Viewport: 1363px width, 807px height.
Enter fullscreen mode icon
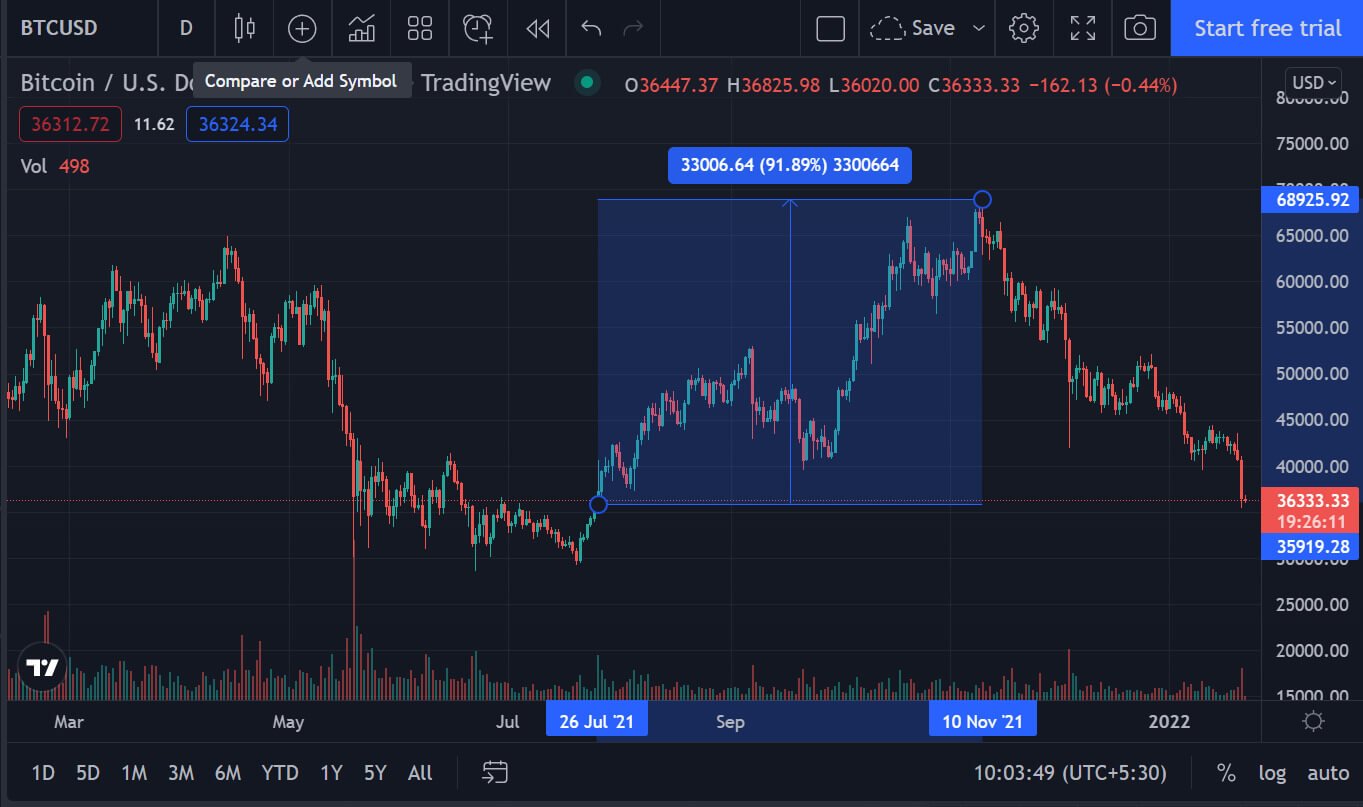point(1083,28)
